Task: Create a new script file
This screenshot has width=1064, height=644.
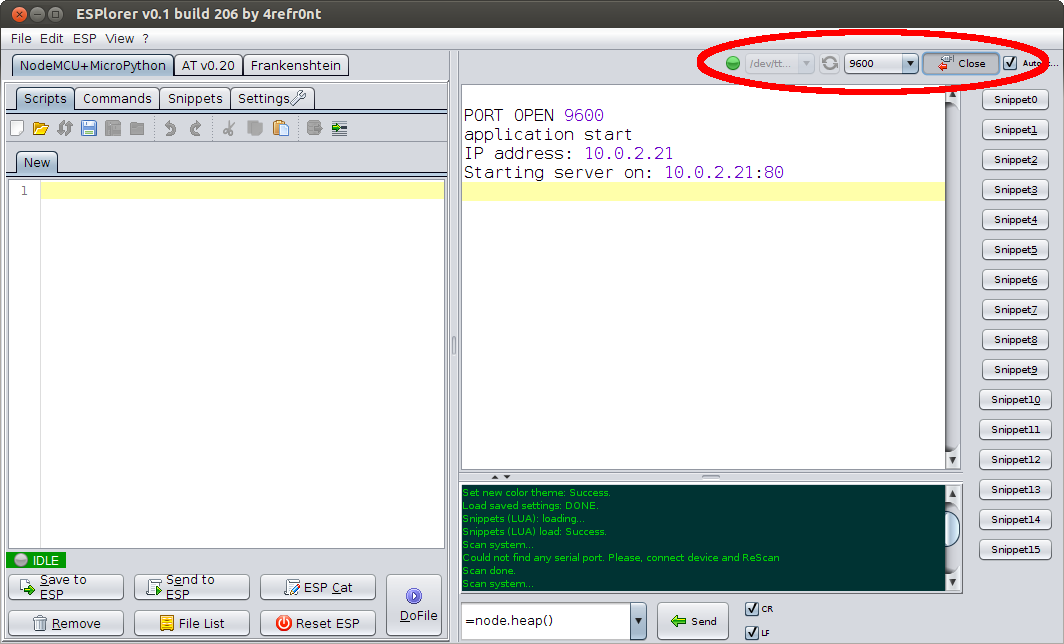Action: (x=18, y=128)
